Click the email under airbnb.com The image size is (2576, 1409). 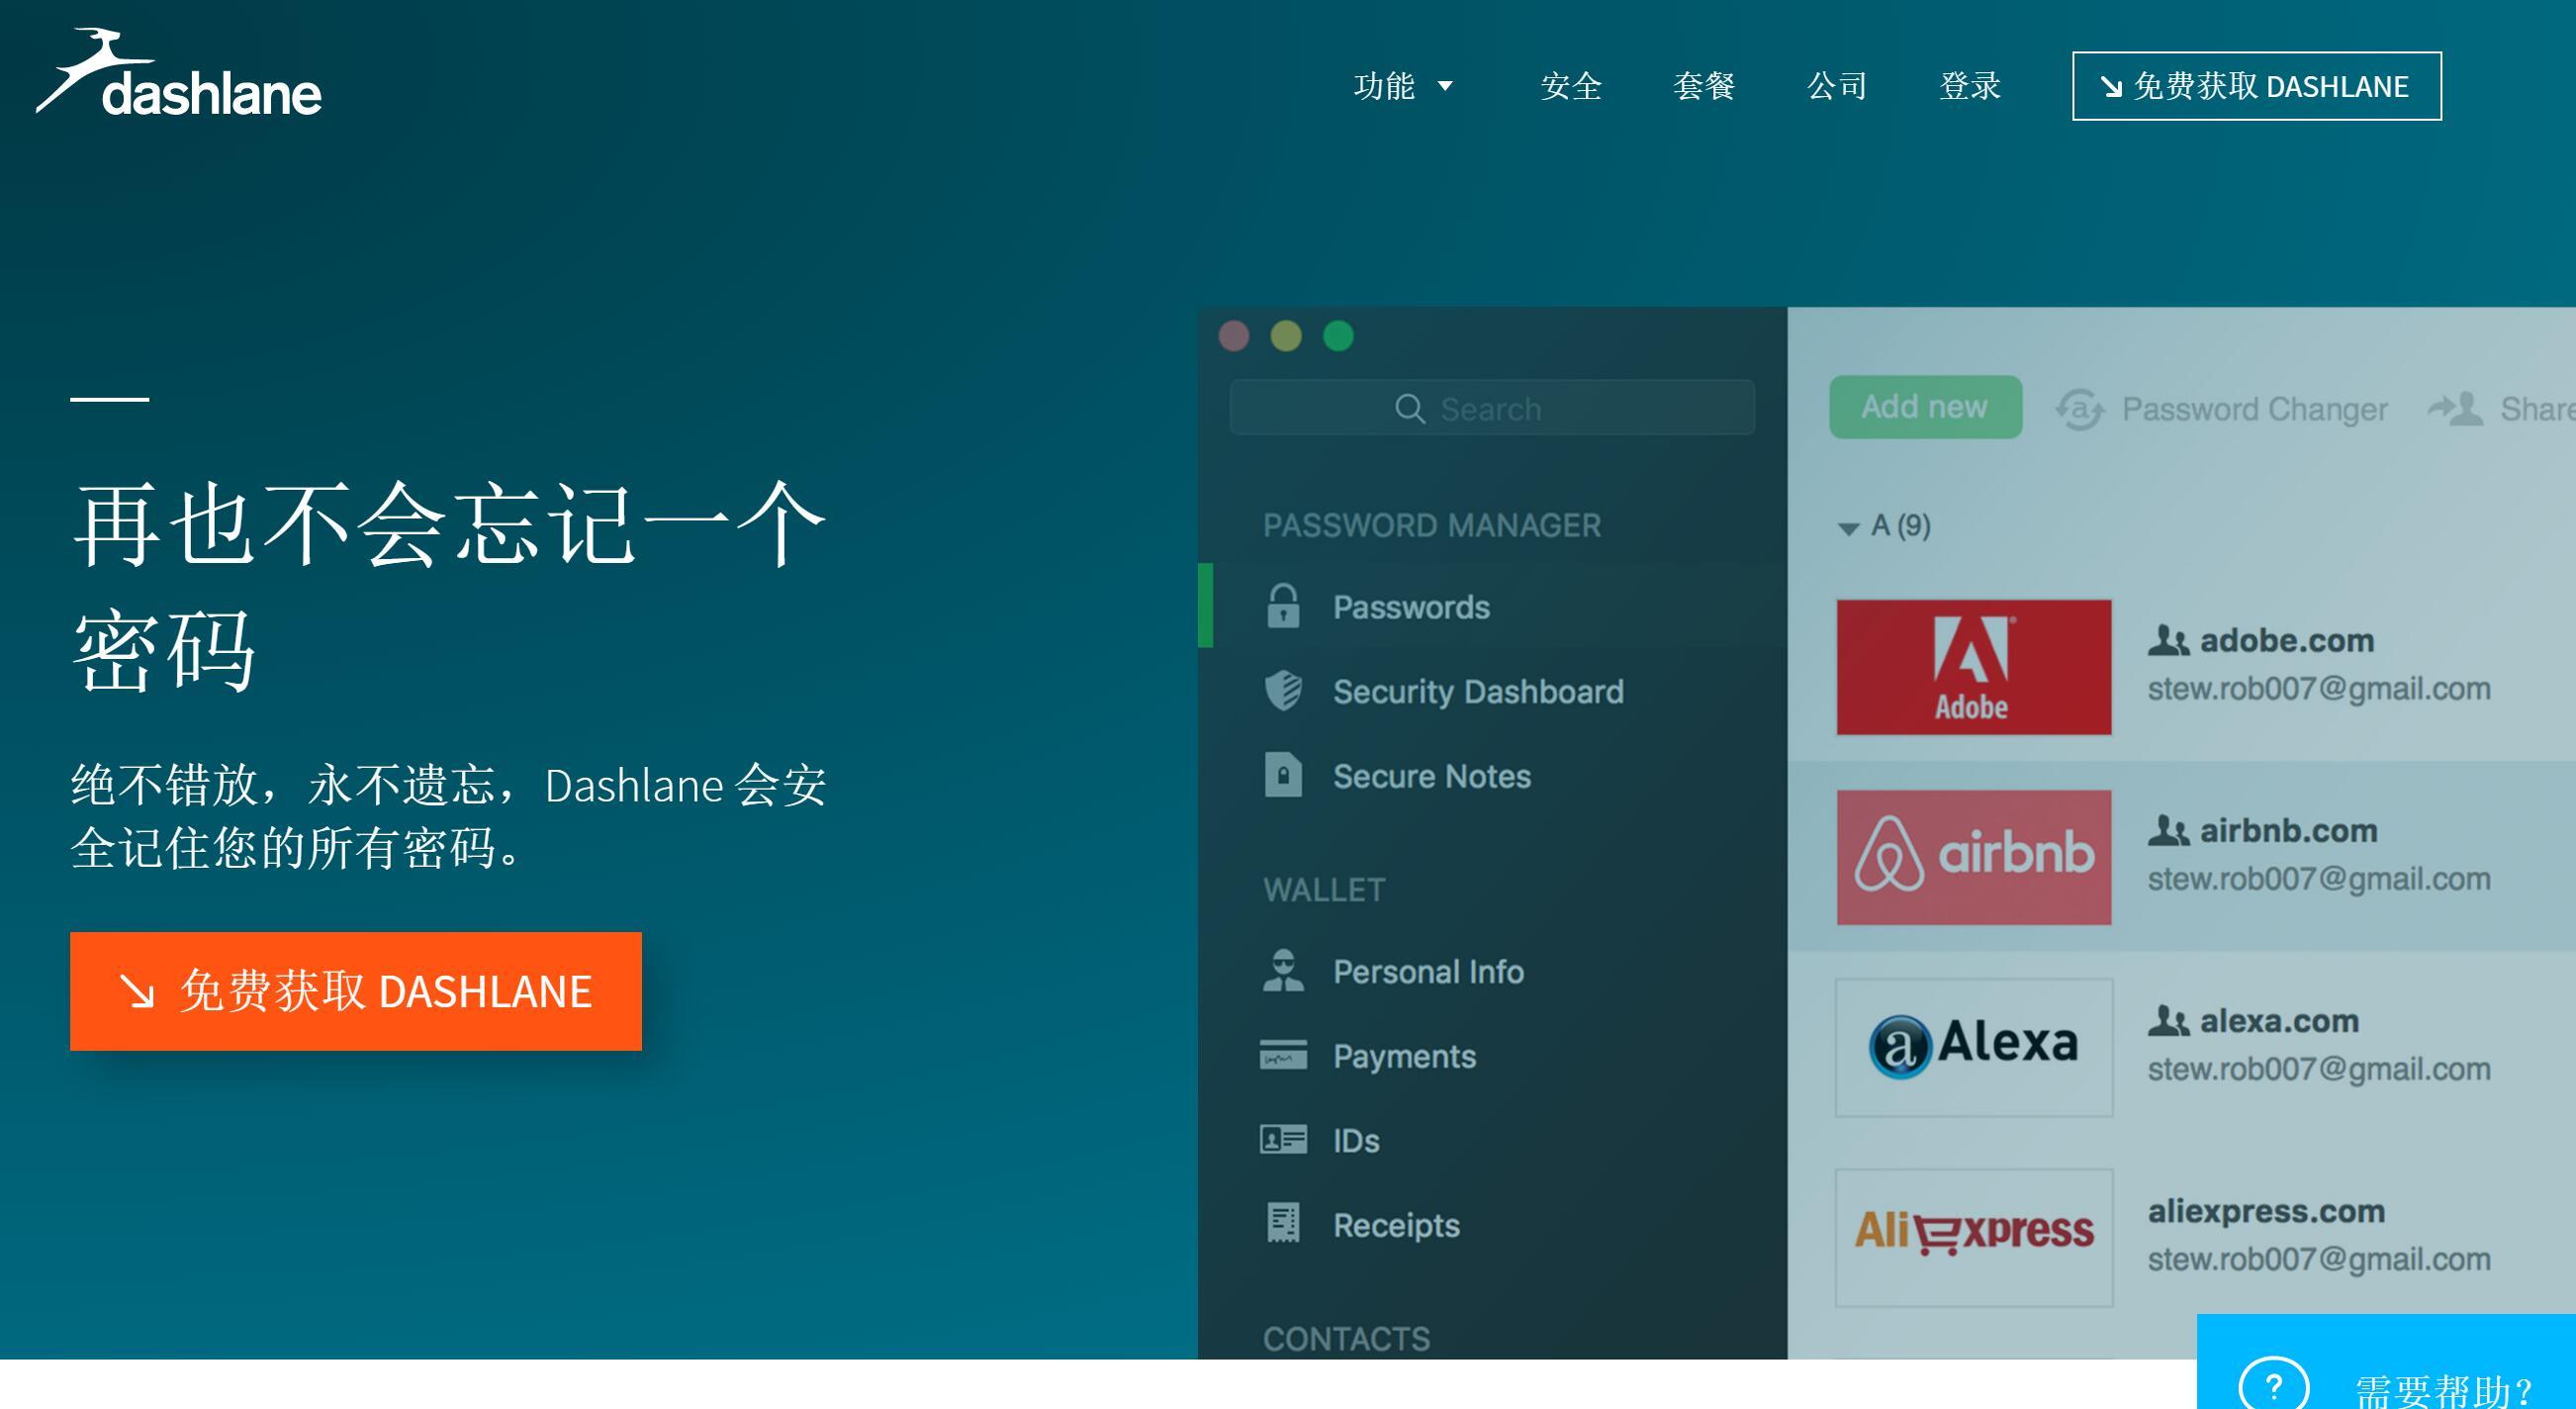click(x=2319, y=878)
